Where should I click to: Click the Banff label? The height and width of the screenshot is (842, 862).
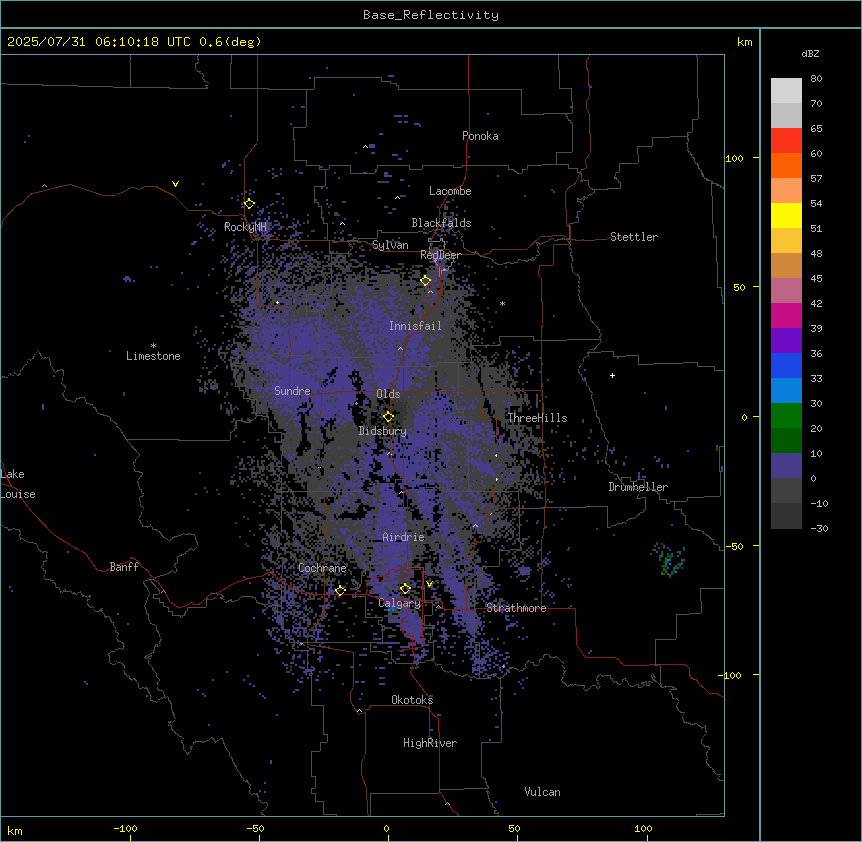124,567
